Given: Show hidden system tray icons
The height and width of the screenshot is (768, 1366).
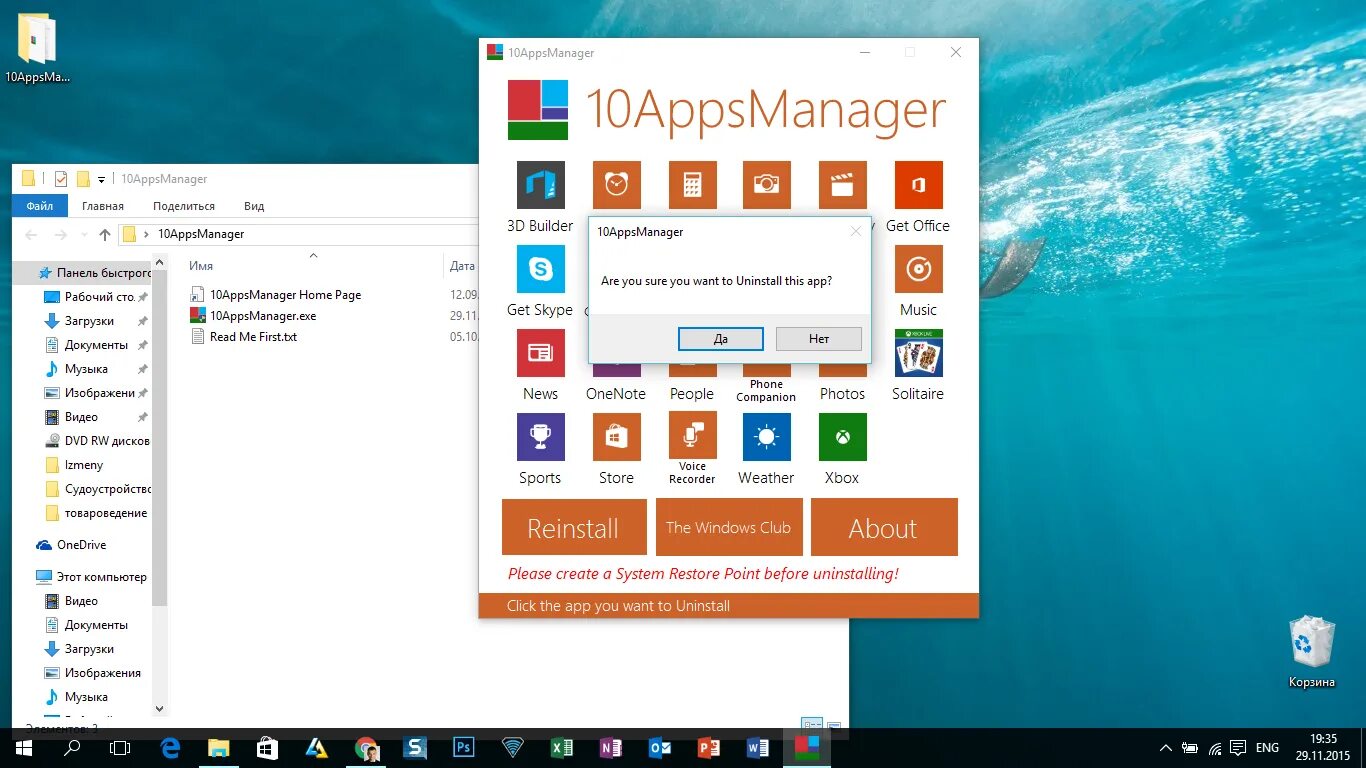Looking at the screenshot, I should click(1165, 748).
